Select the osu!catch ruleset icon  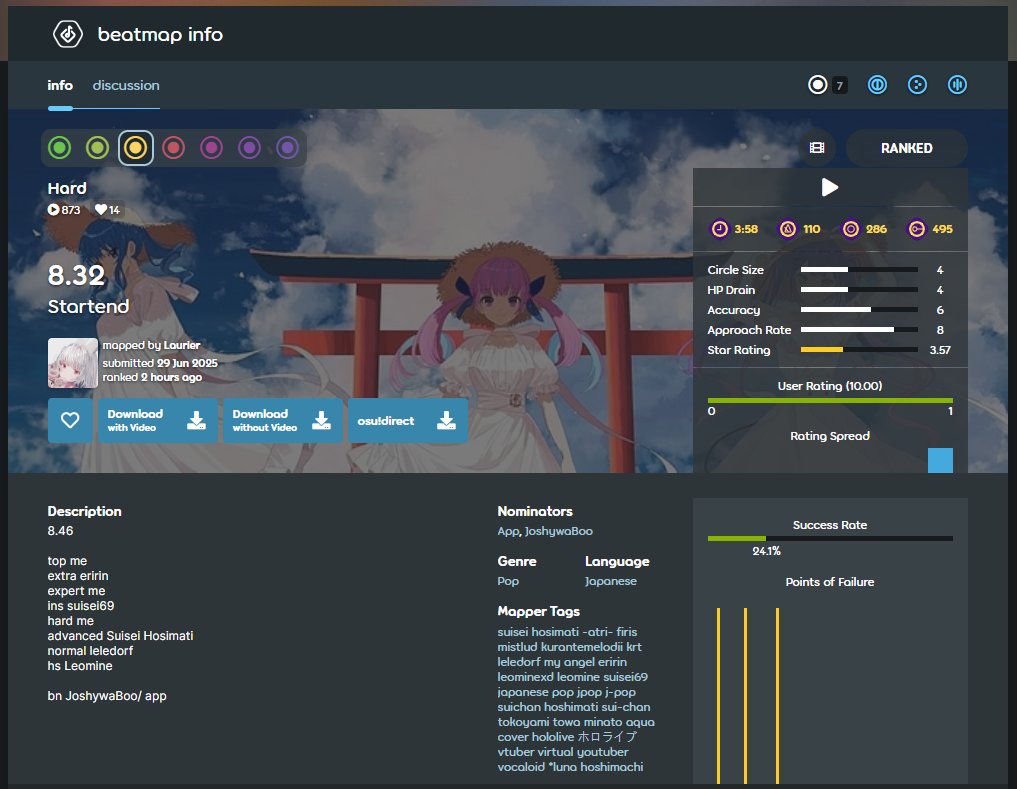[917, 85]
